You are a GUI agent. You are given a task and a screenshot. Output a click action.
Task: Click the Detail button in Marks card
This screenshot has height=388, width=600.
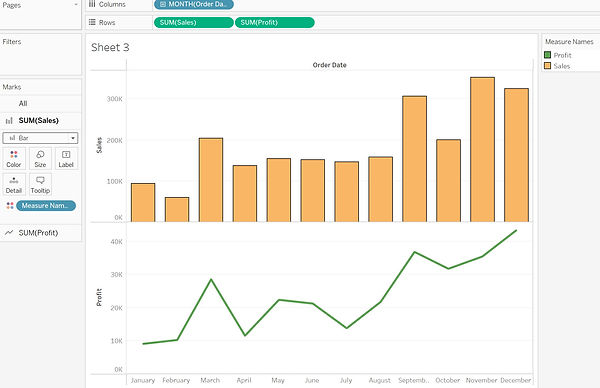point(14,184)
